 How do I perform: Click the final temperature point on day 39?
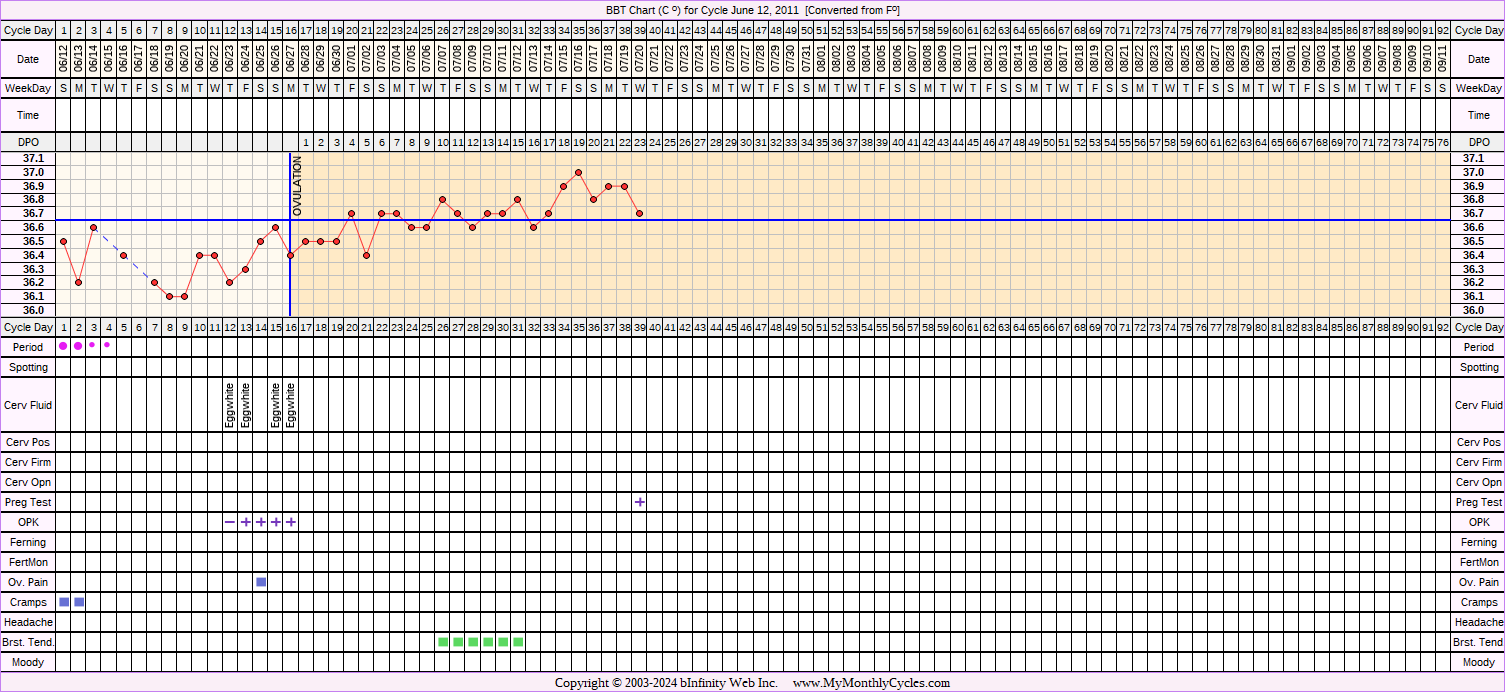tap(639, 214)
